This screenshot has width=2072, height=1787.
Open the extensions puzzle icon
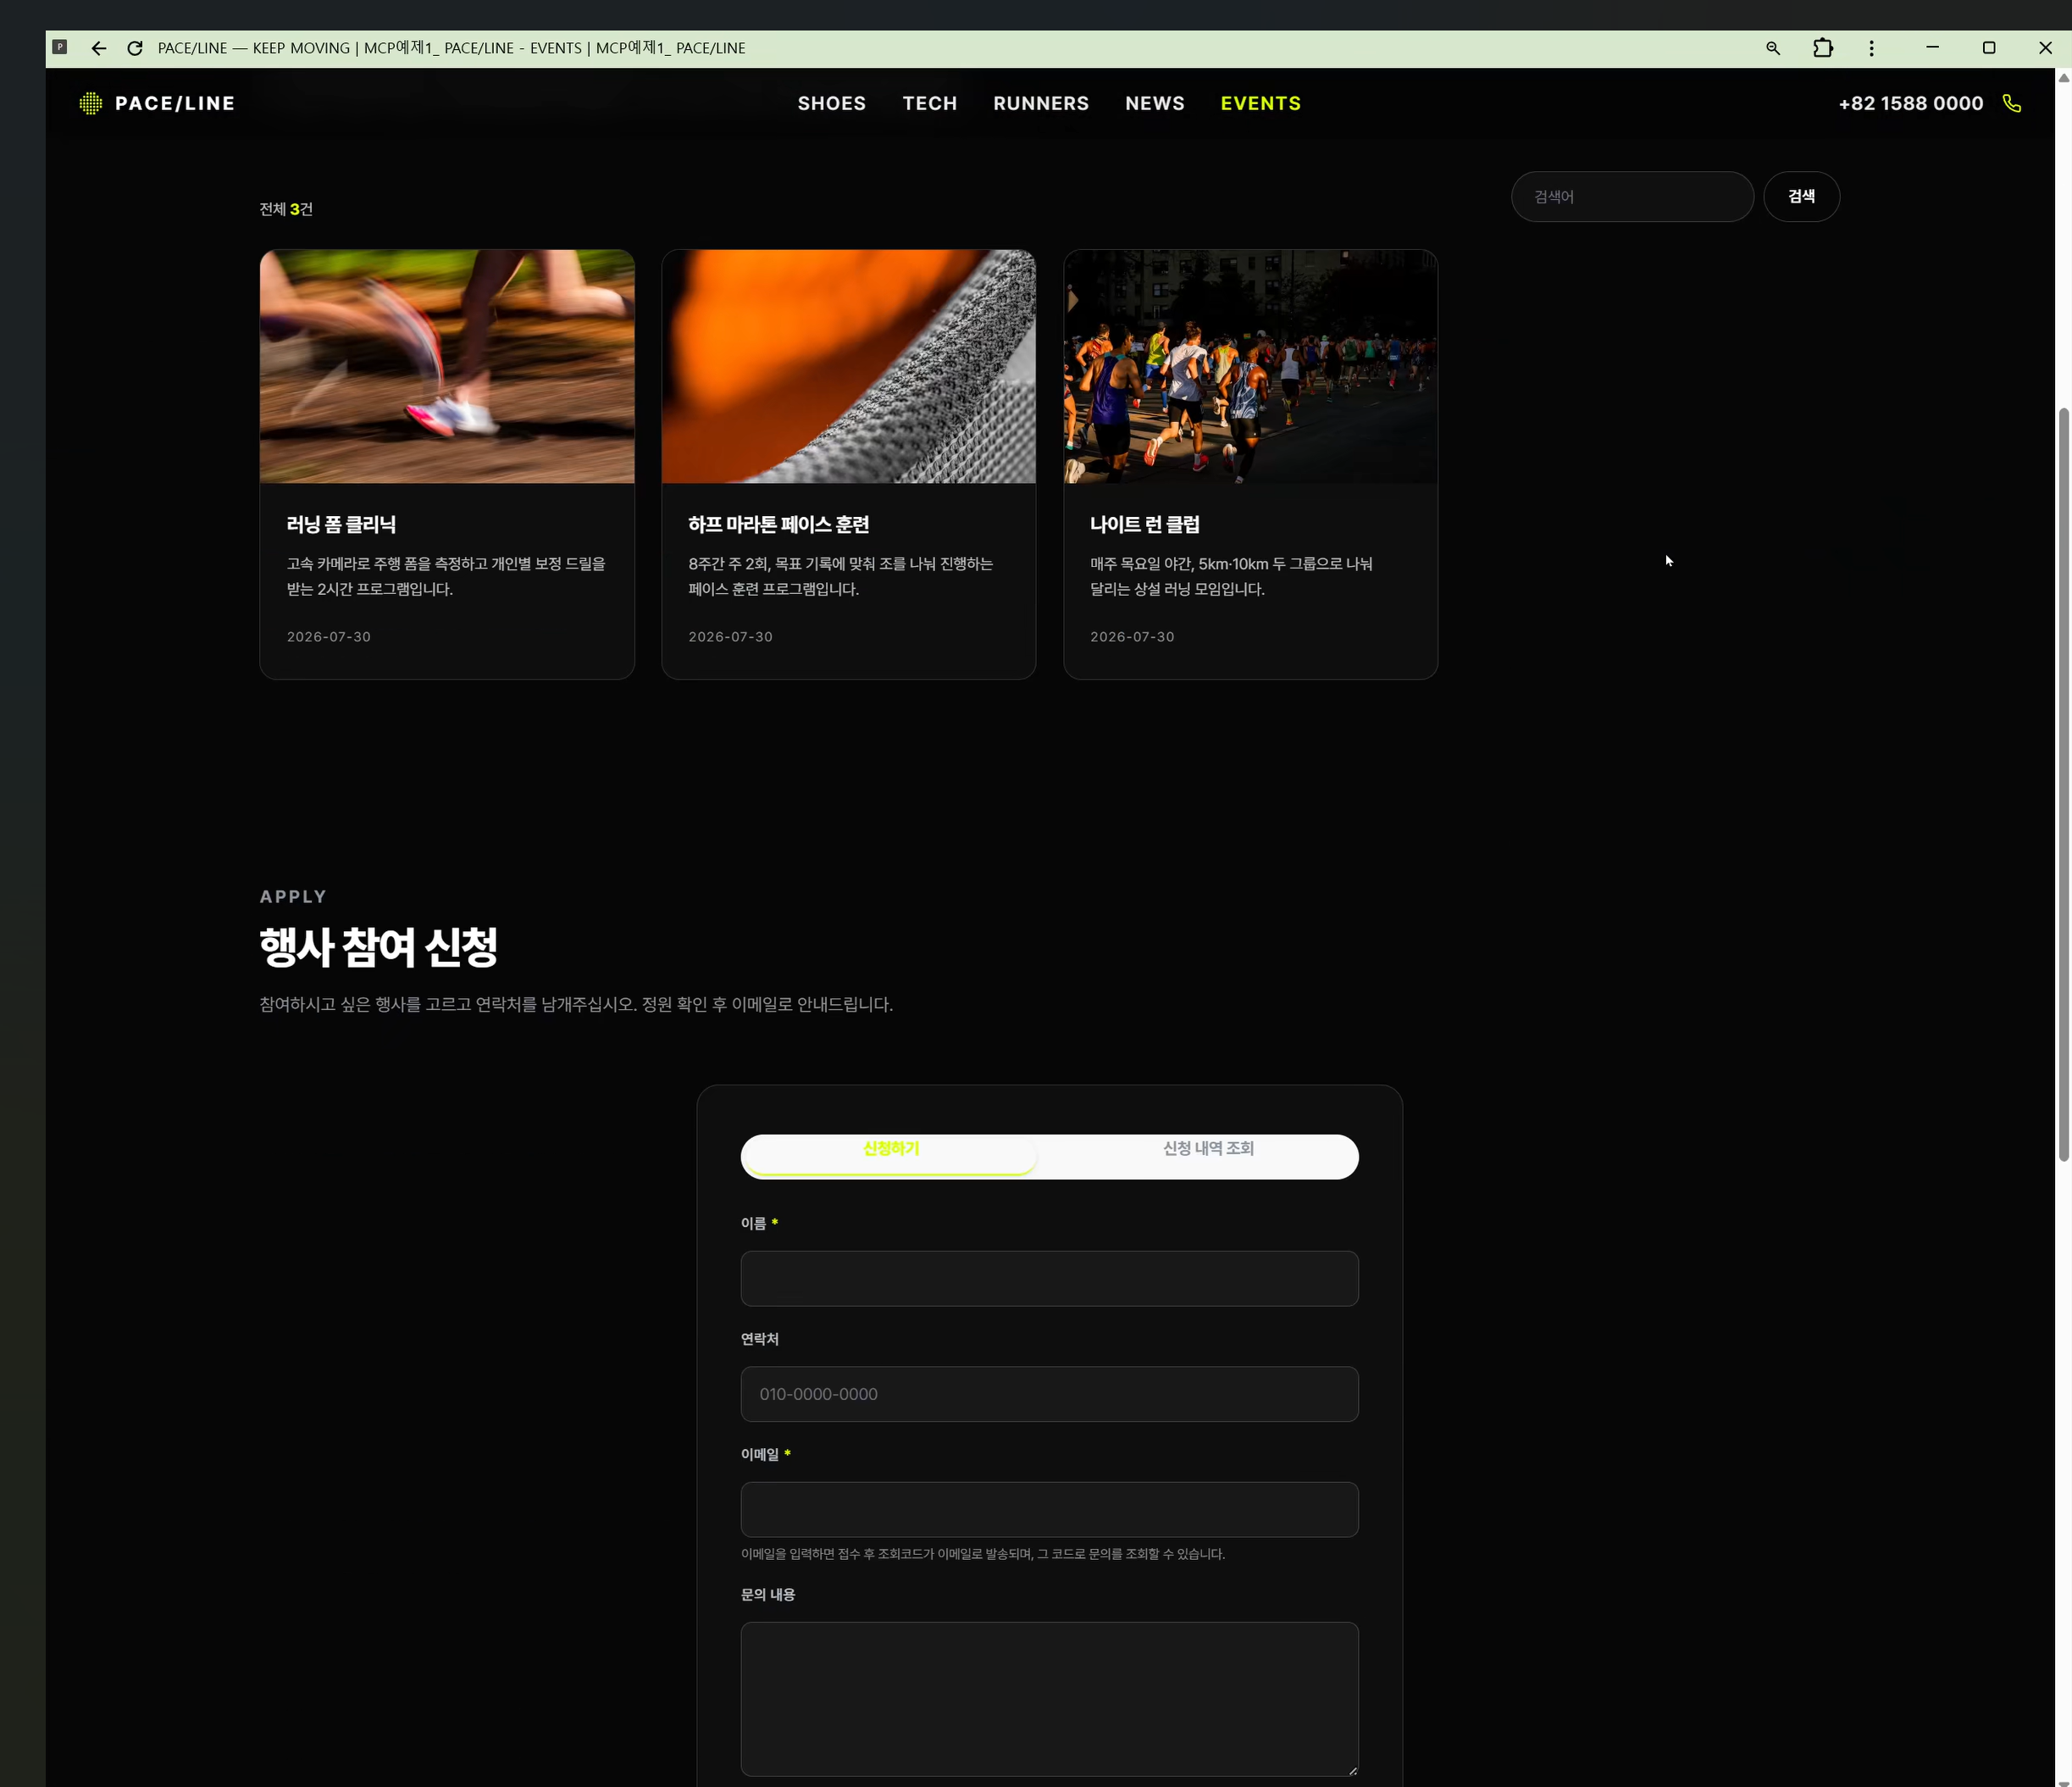pos(1822,48)
